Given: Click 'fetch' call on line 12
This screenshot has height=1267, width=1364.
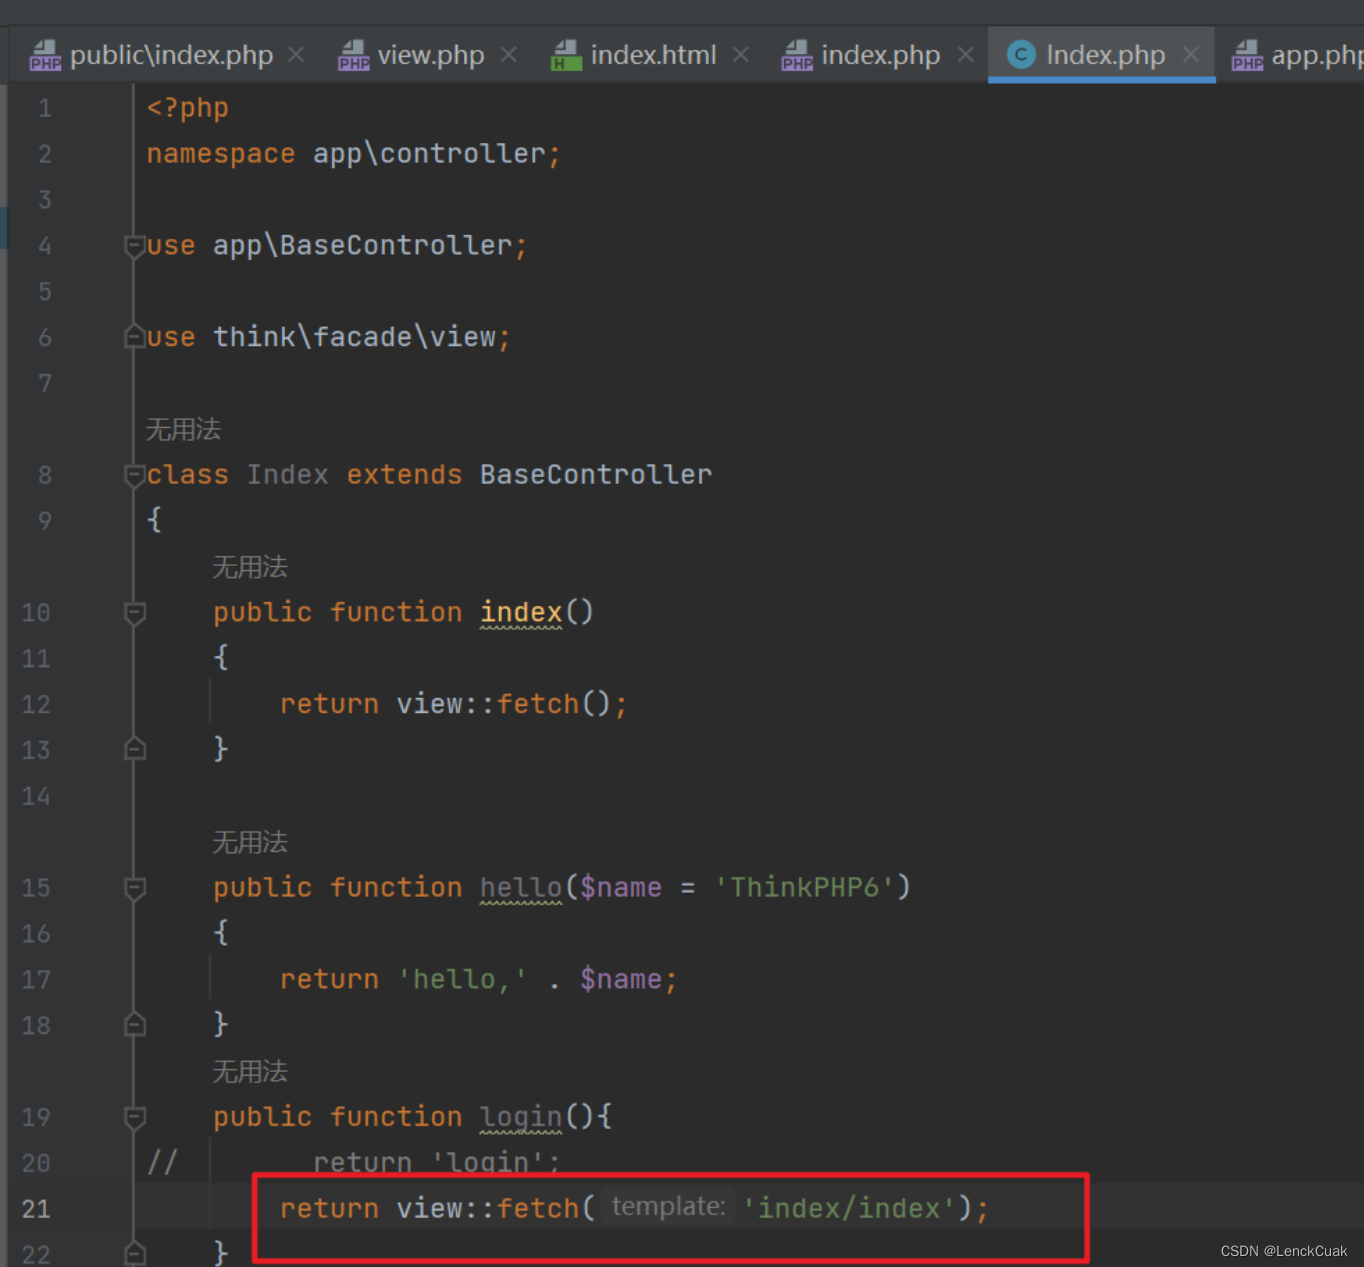Looking at the screenshot, I should point(538,704).
